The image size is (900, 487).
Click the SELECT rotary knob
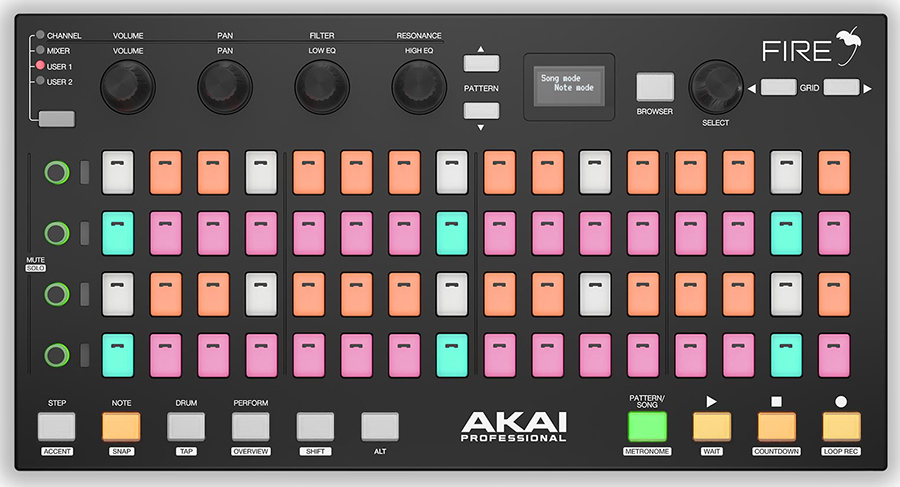click(x=716, y=87)
